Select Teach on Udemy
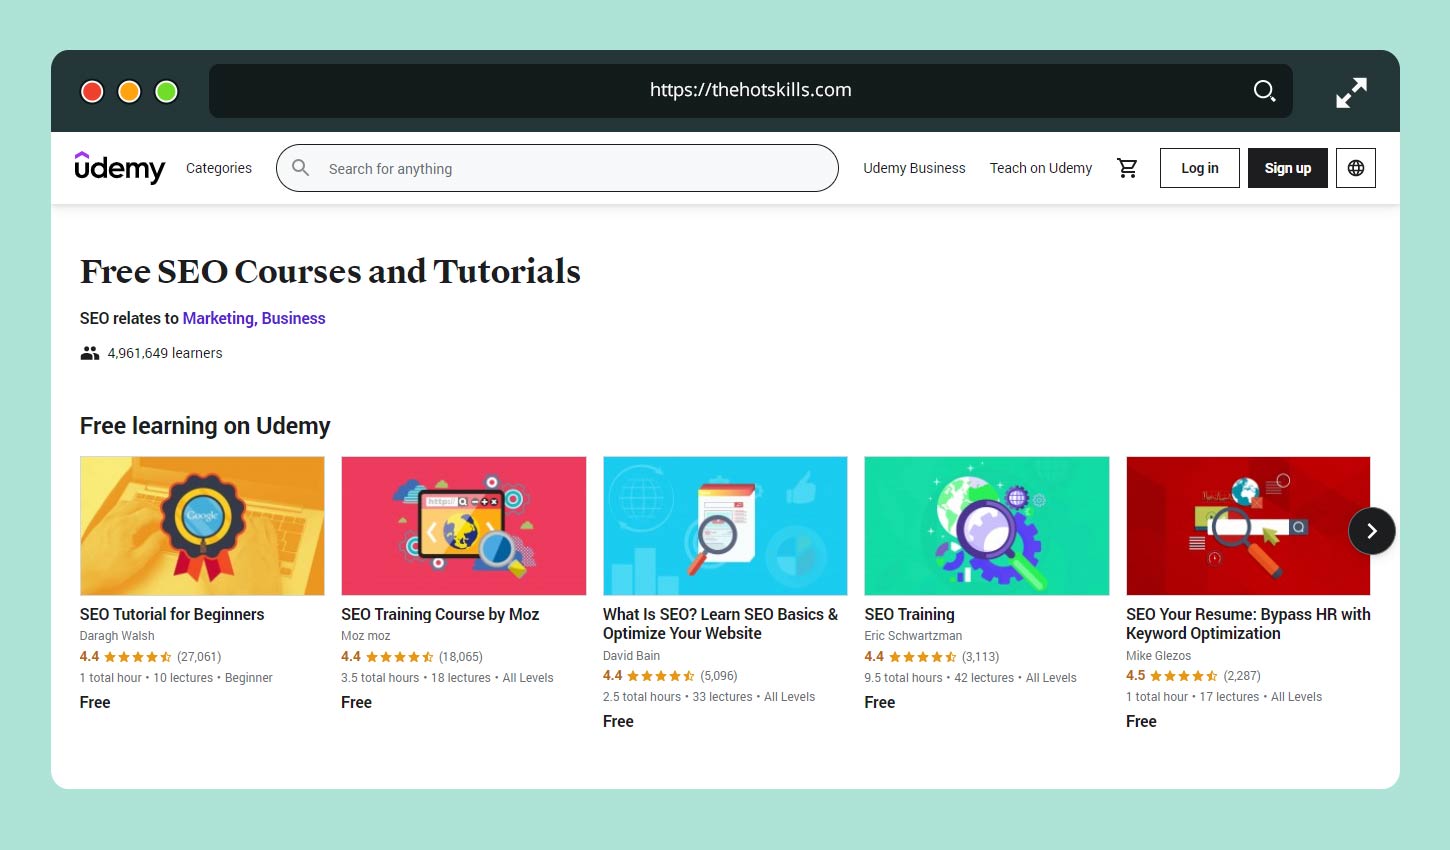The image size is (1450, 850). [x=1041, y=168]
